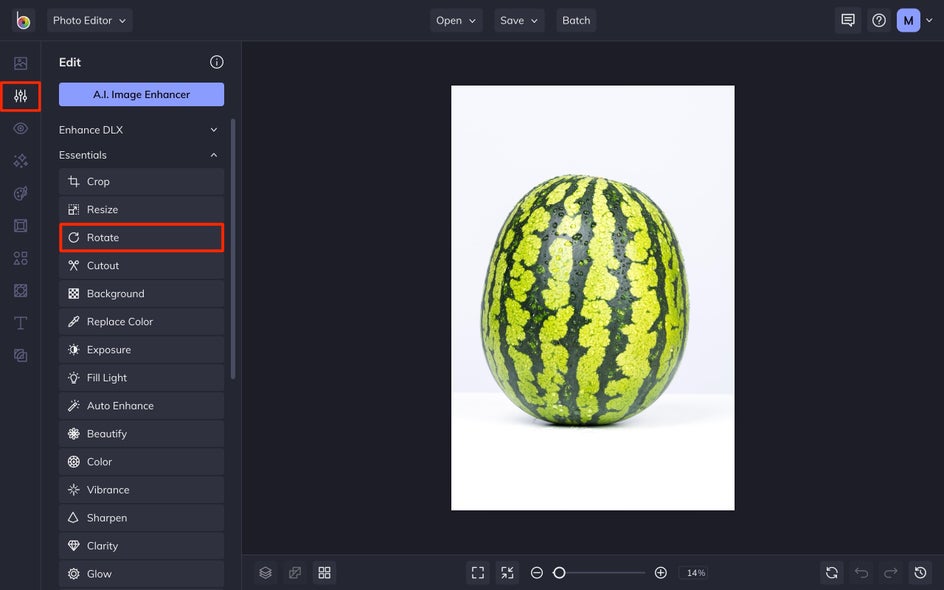Open the Touch Up eye sidebar icon

point(20,128)
